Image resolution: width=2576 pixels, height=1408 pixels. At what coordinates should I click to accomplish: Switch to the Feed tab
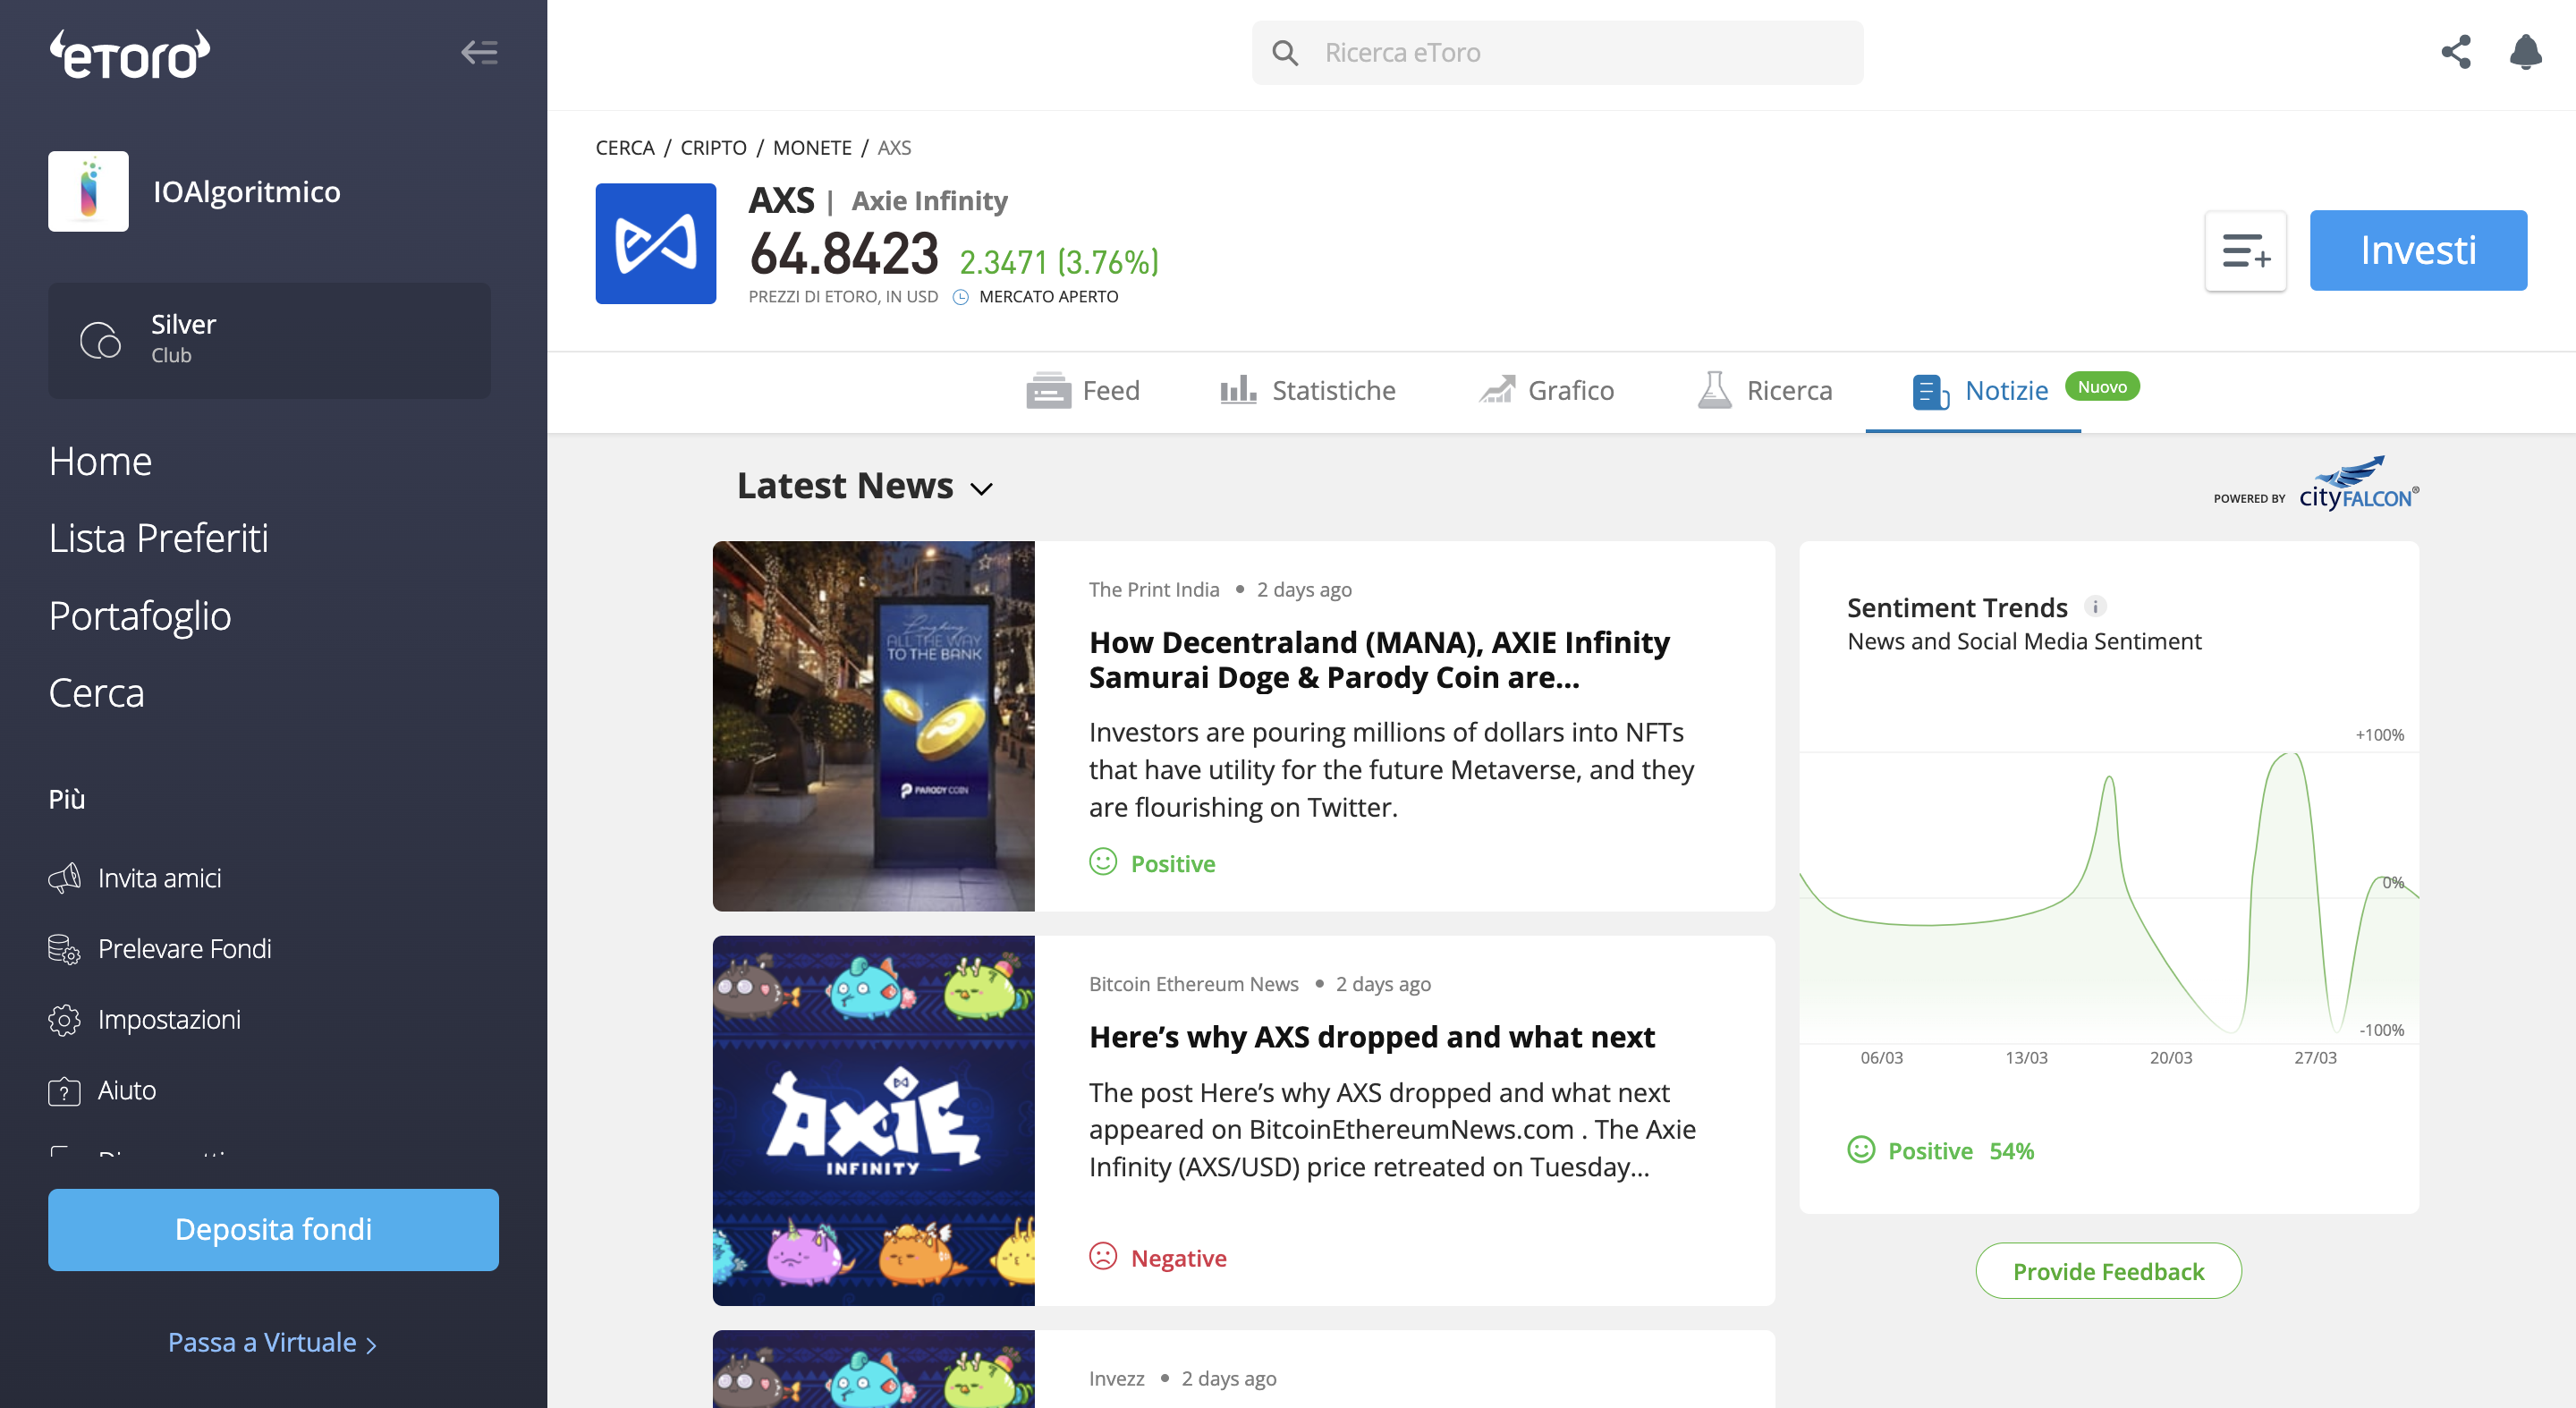pyautogui.click(x=1083, y=391)
